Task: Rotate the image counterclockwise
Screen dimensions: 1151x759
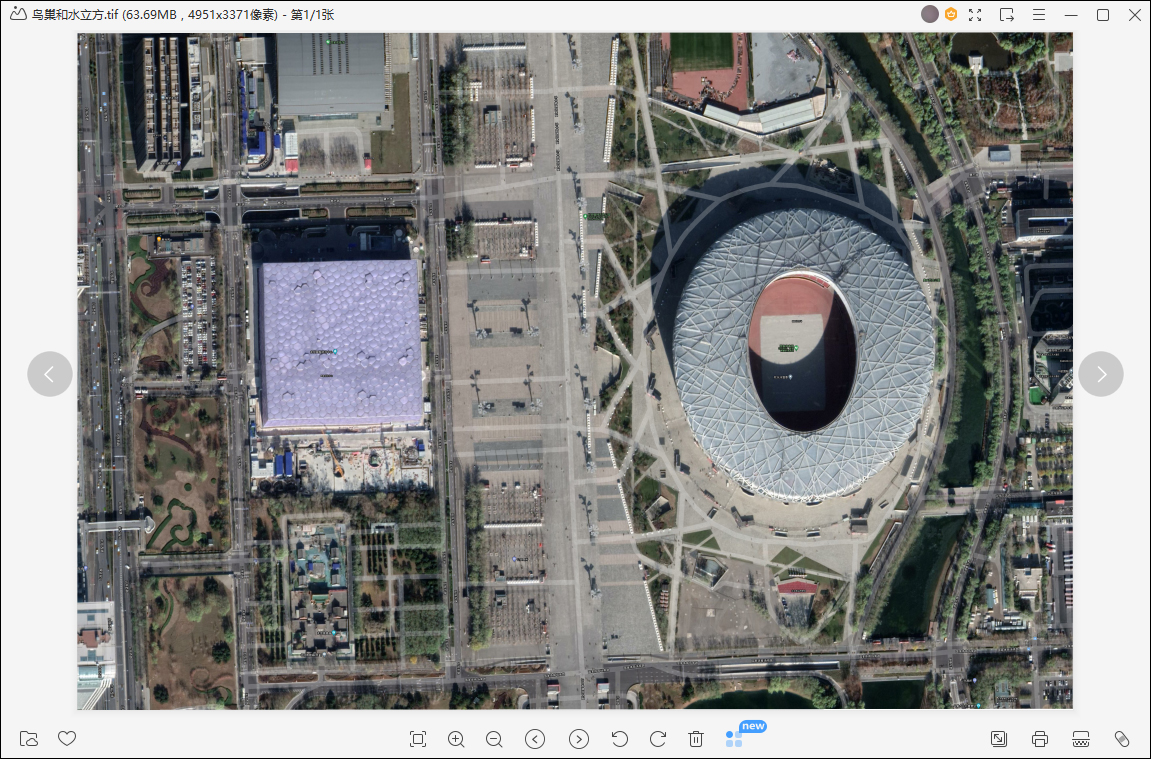Action: coord(620,739)
